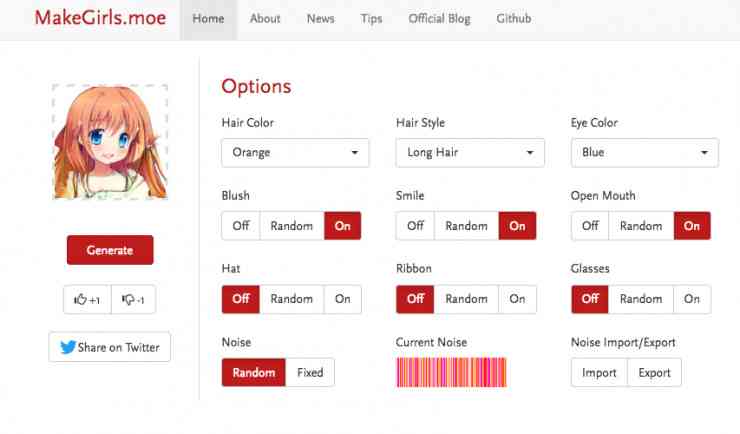Set Glasses to Random
Screen dimensions: 740x434
click(x=641, y=299)
